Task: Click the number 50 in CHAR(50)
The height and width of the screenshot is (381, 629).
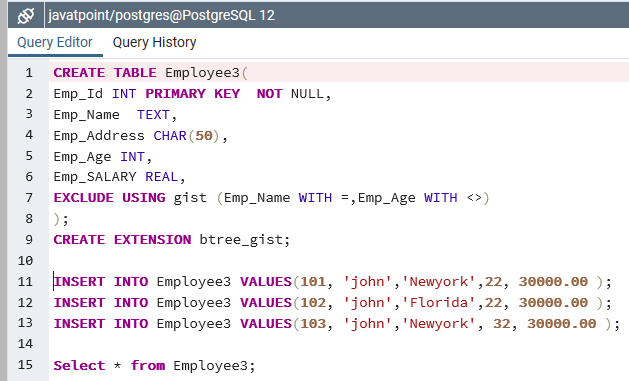Action: coord(204,136)
